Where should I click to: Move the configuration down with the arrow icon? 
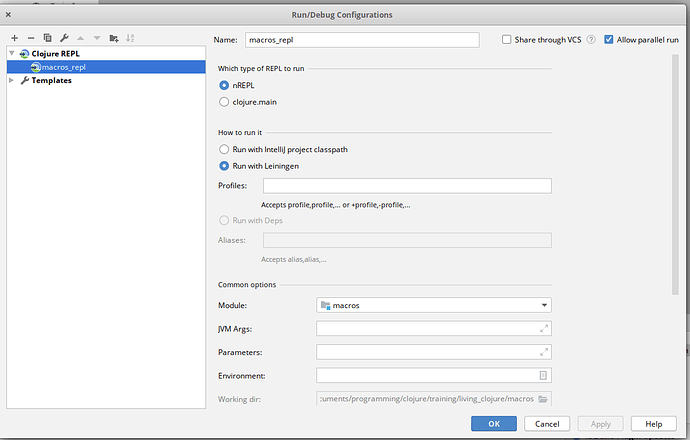point(97,38)
